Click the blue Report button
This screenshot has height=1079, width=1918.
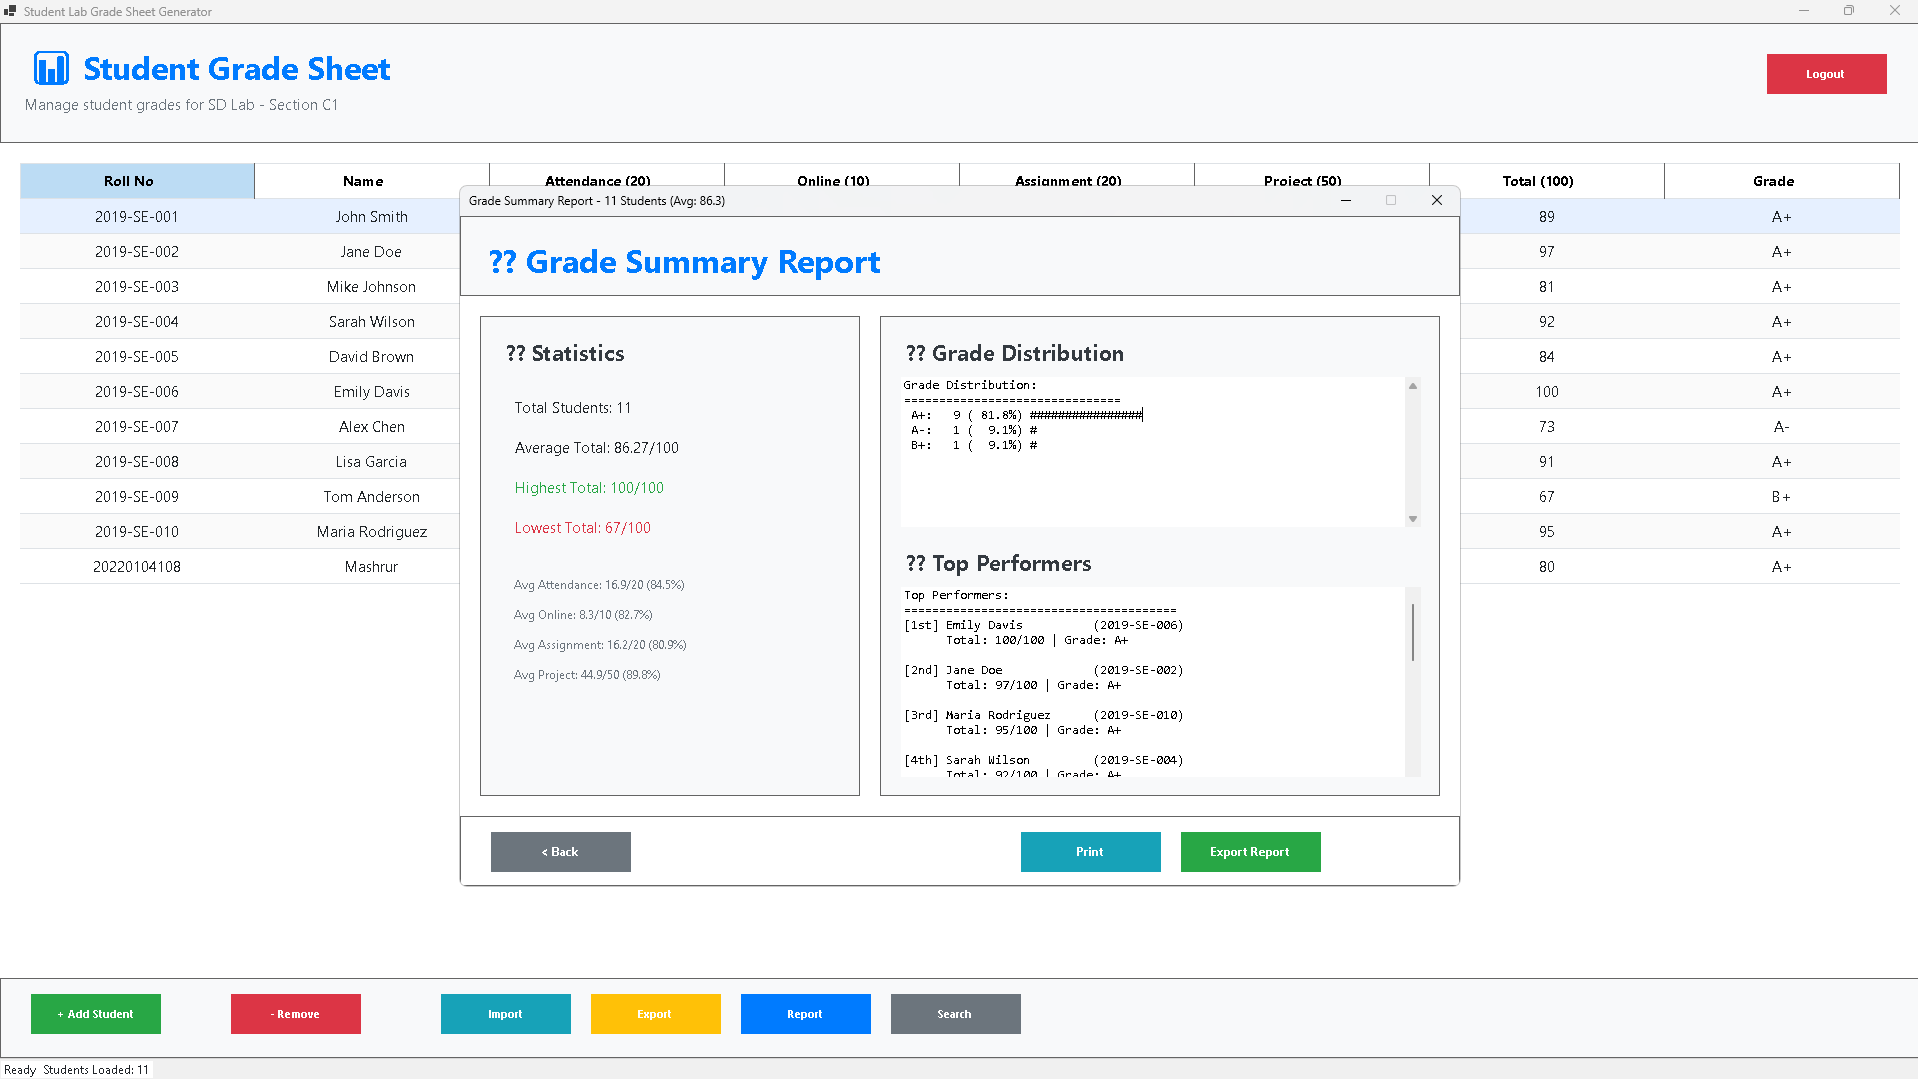coord(806,1014)
